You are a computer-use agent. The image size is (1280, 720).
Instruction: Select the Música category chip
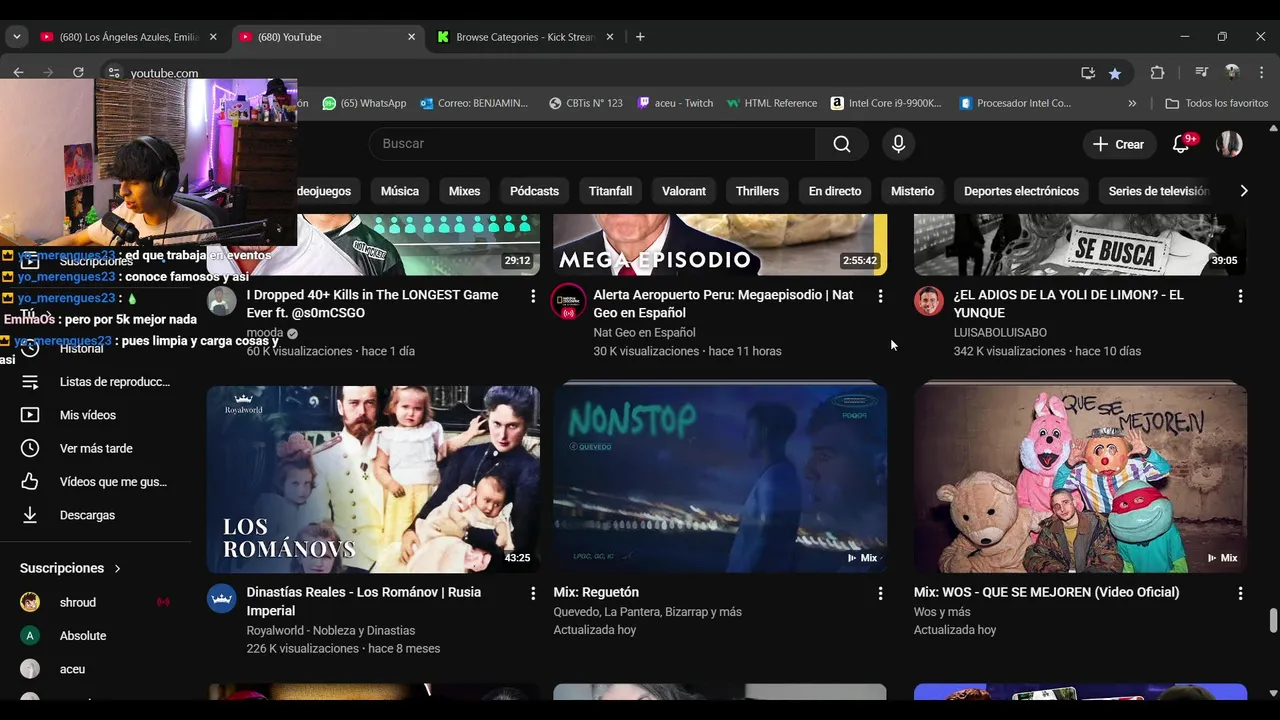400,191
